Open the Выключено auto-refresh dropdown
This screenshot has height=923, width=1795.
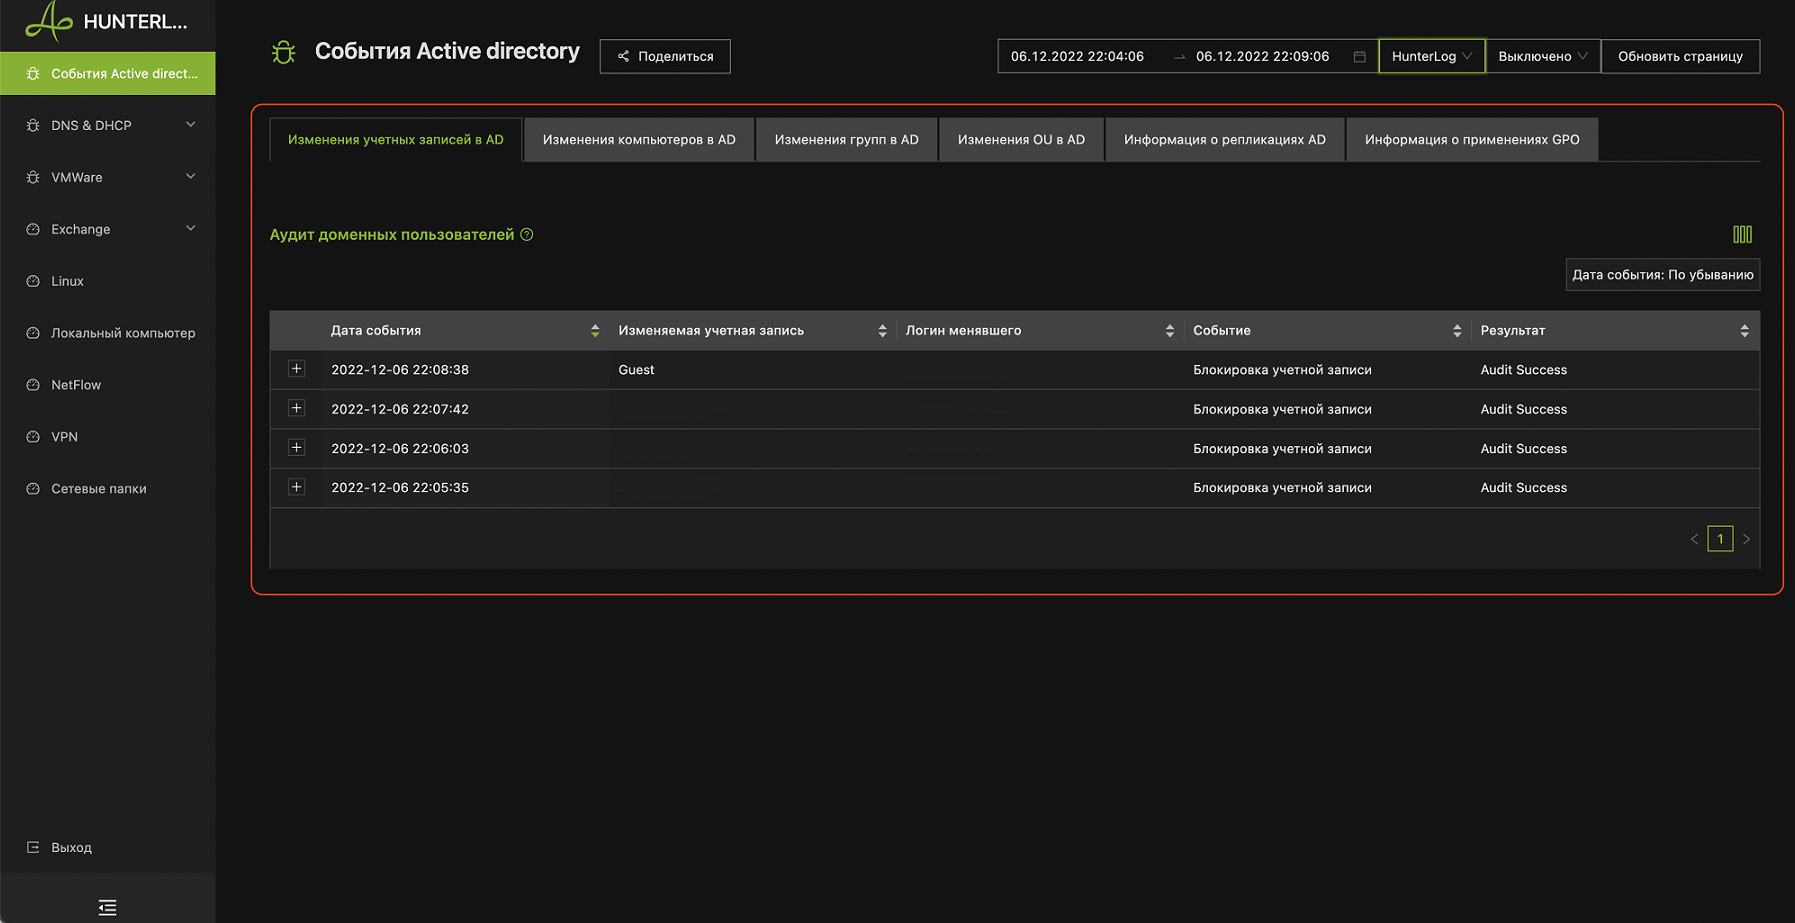1542,56
